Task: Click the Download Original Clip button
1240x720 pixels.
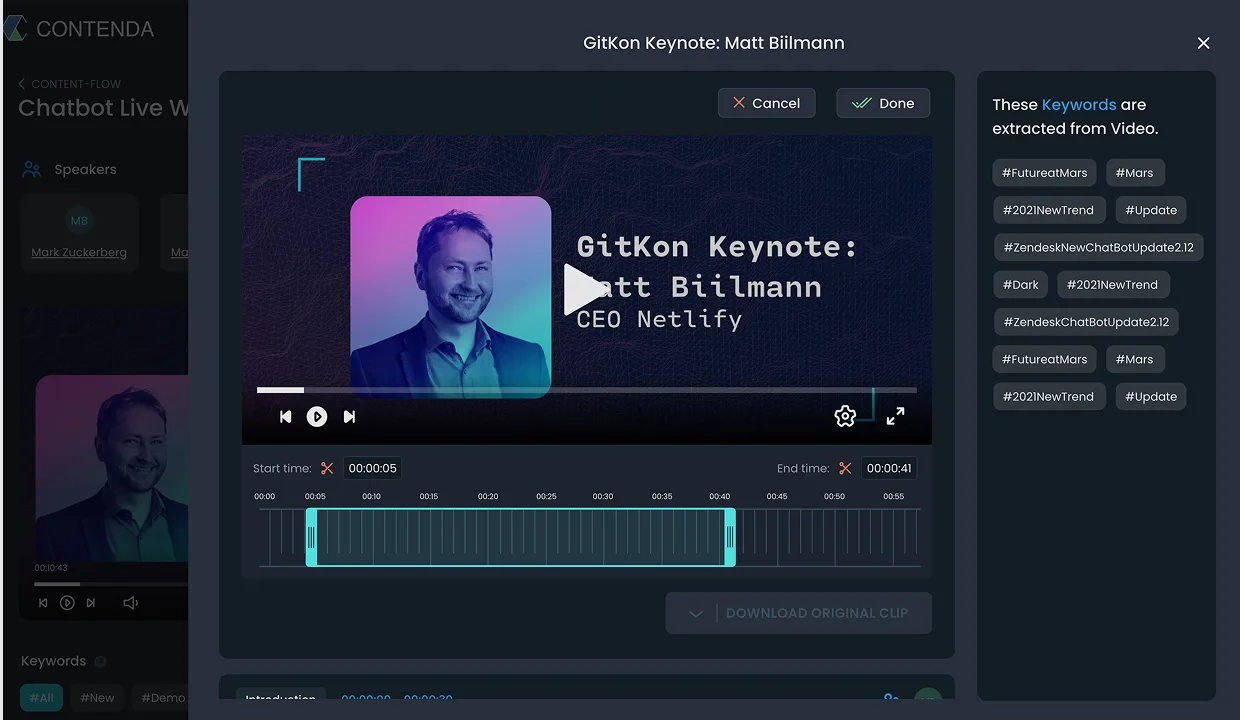Action: click(798, 613)
